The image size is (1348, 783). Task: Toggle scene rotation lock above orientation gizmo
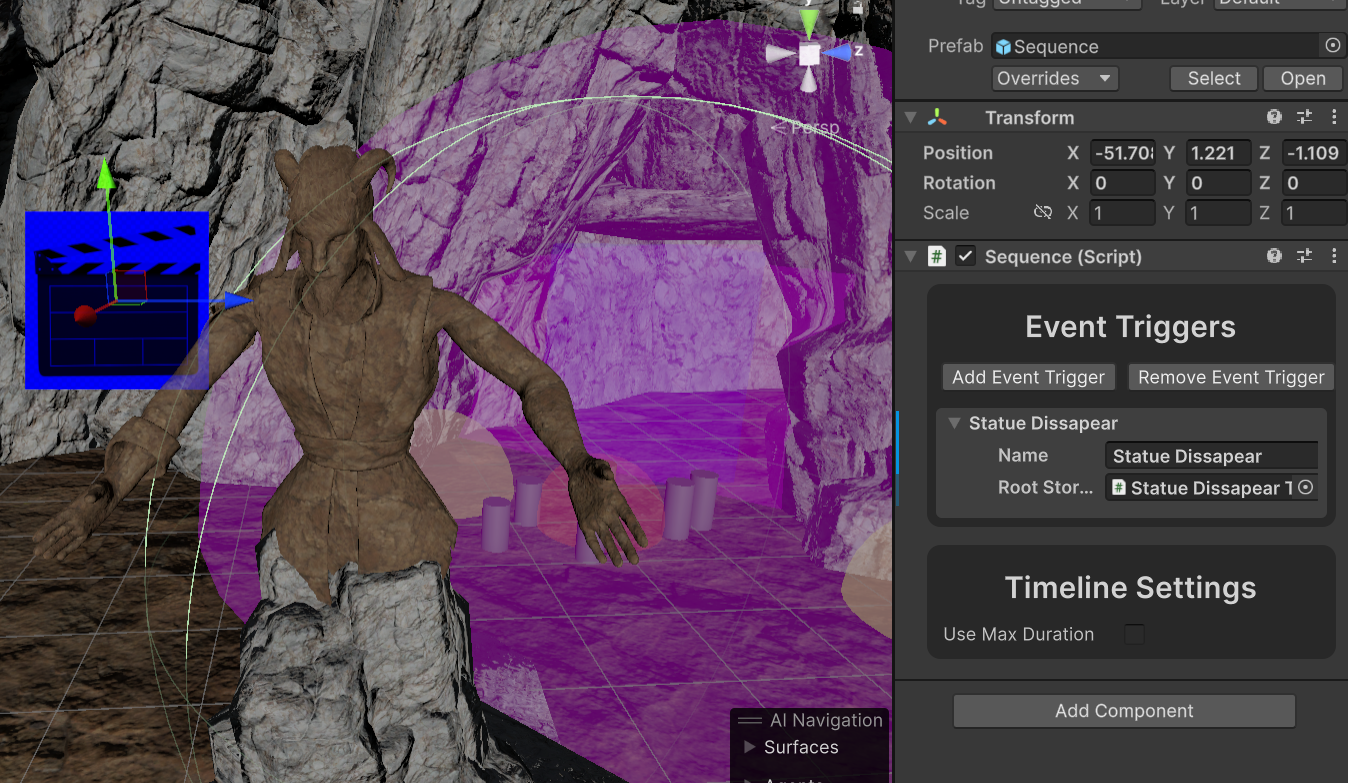pyautogui.click(x=856, y=6)
